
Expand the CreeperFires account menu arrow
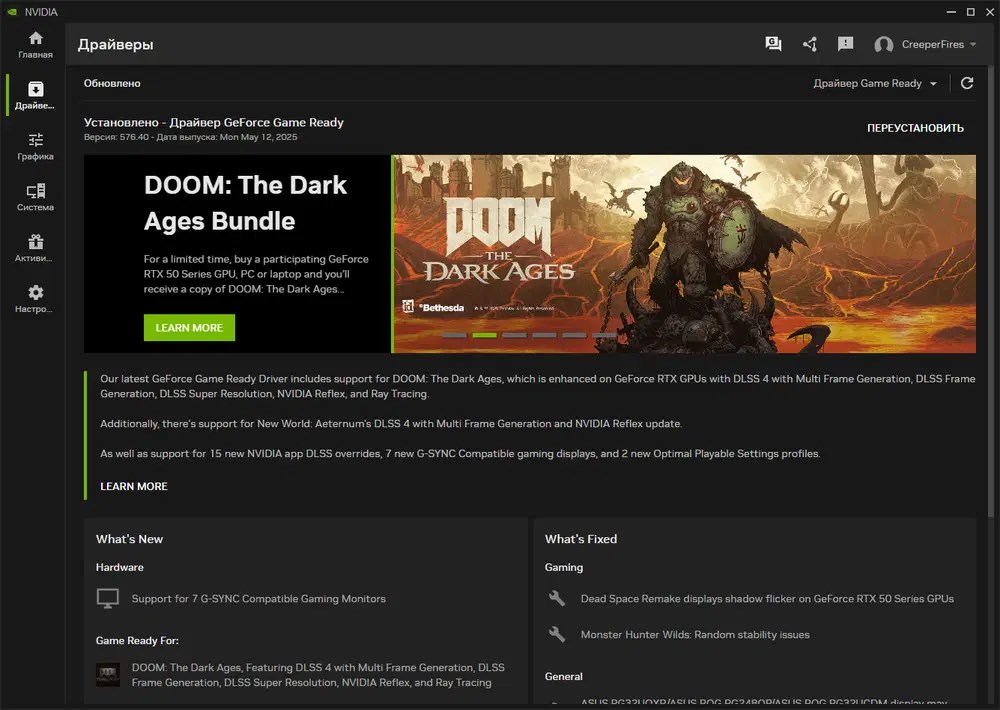coord(973,45)
